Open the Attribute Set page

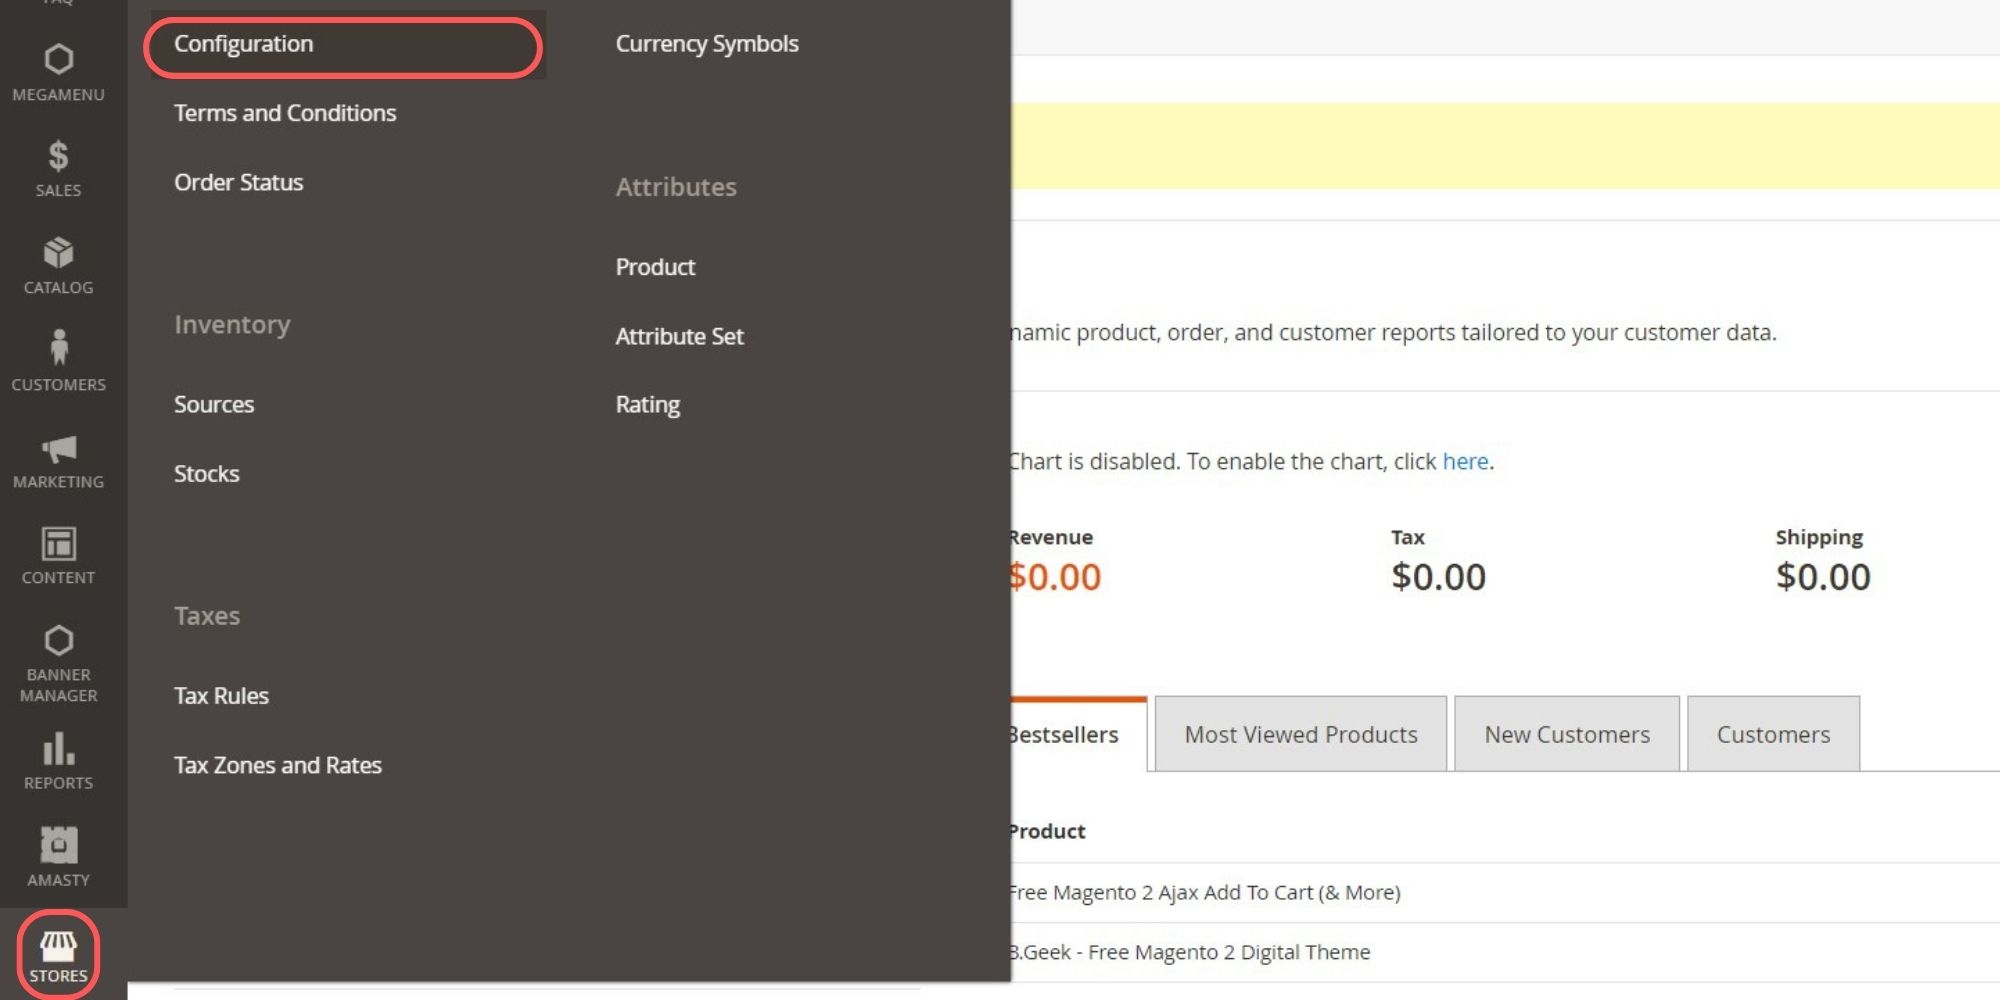click(679, 336)
